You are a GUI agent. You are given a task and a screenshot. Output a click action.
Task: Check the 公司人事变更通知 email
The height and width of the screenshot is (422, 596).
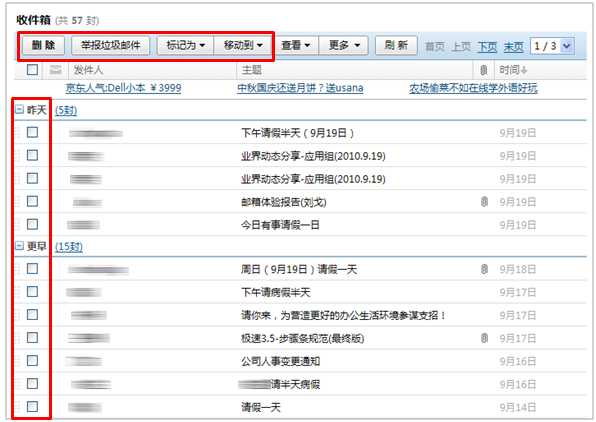click(32, 360)
